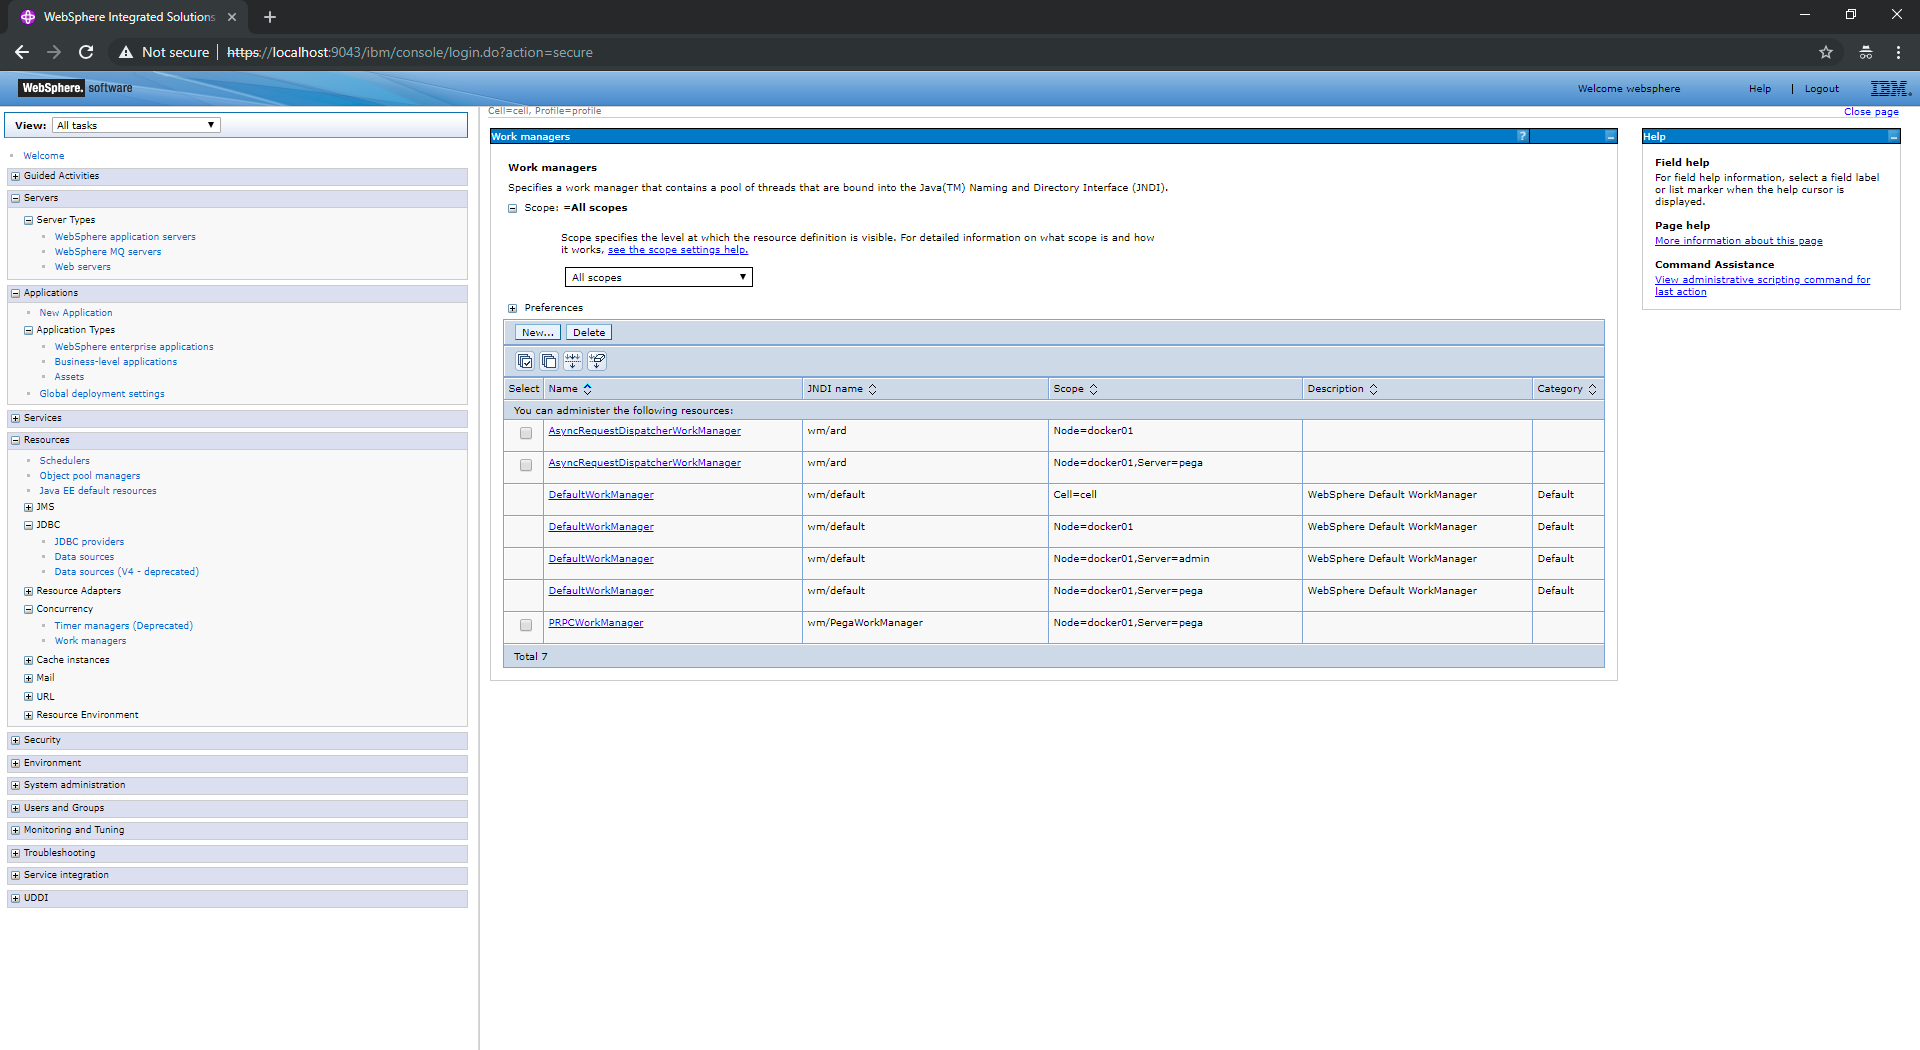1920x1050 pixels.
Task: Sort by the Category column arrows
Action: point(1592,389)
